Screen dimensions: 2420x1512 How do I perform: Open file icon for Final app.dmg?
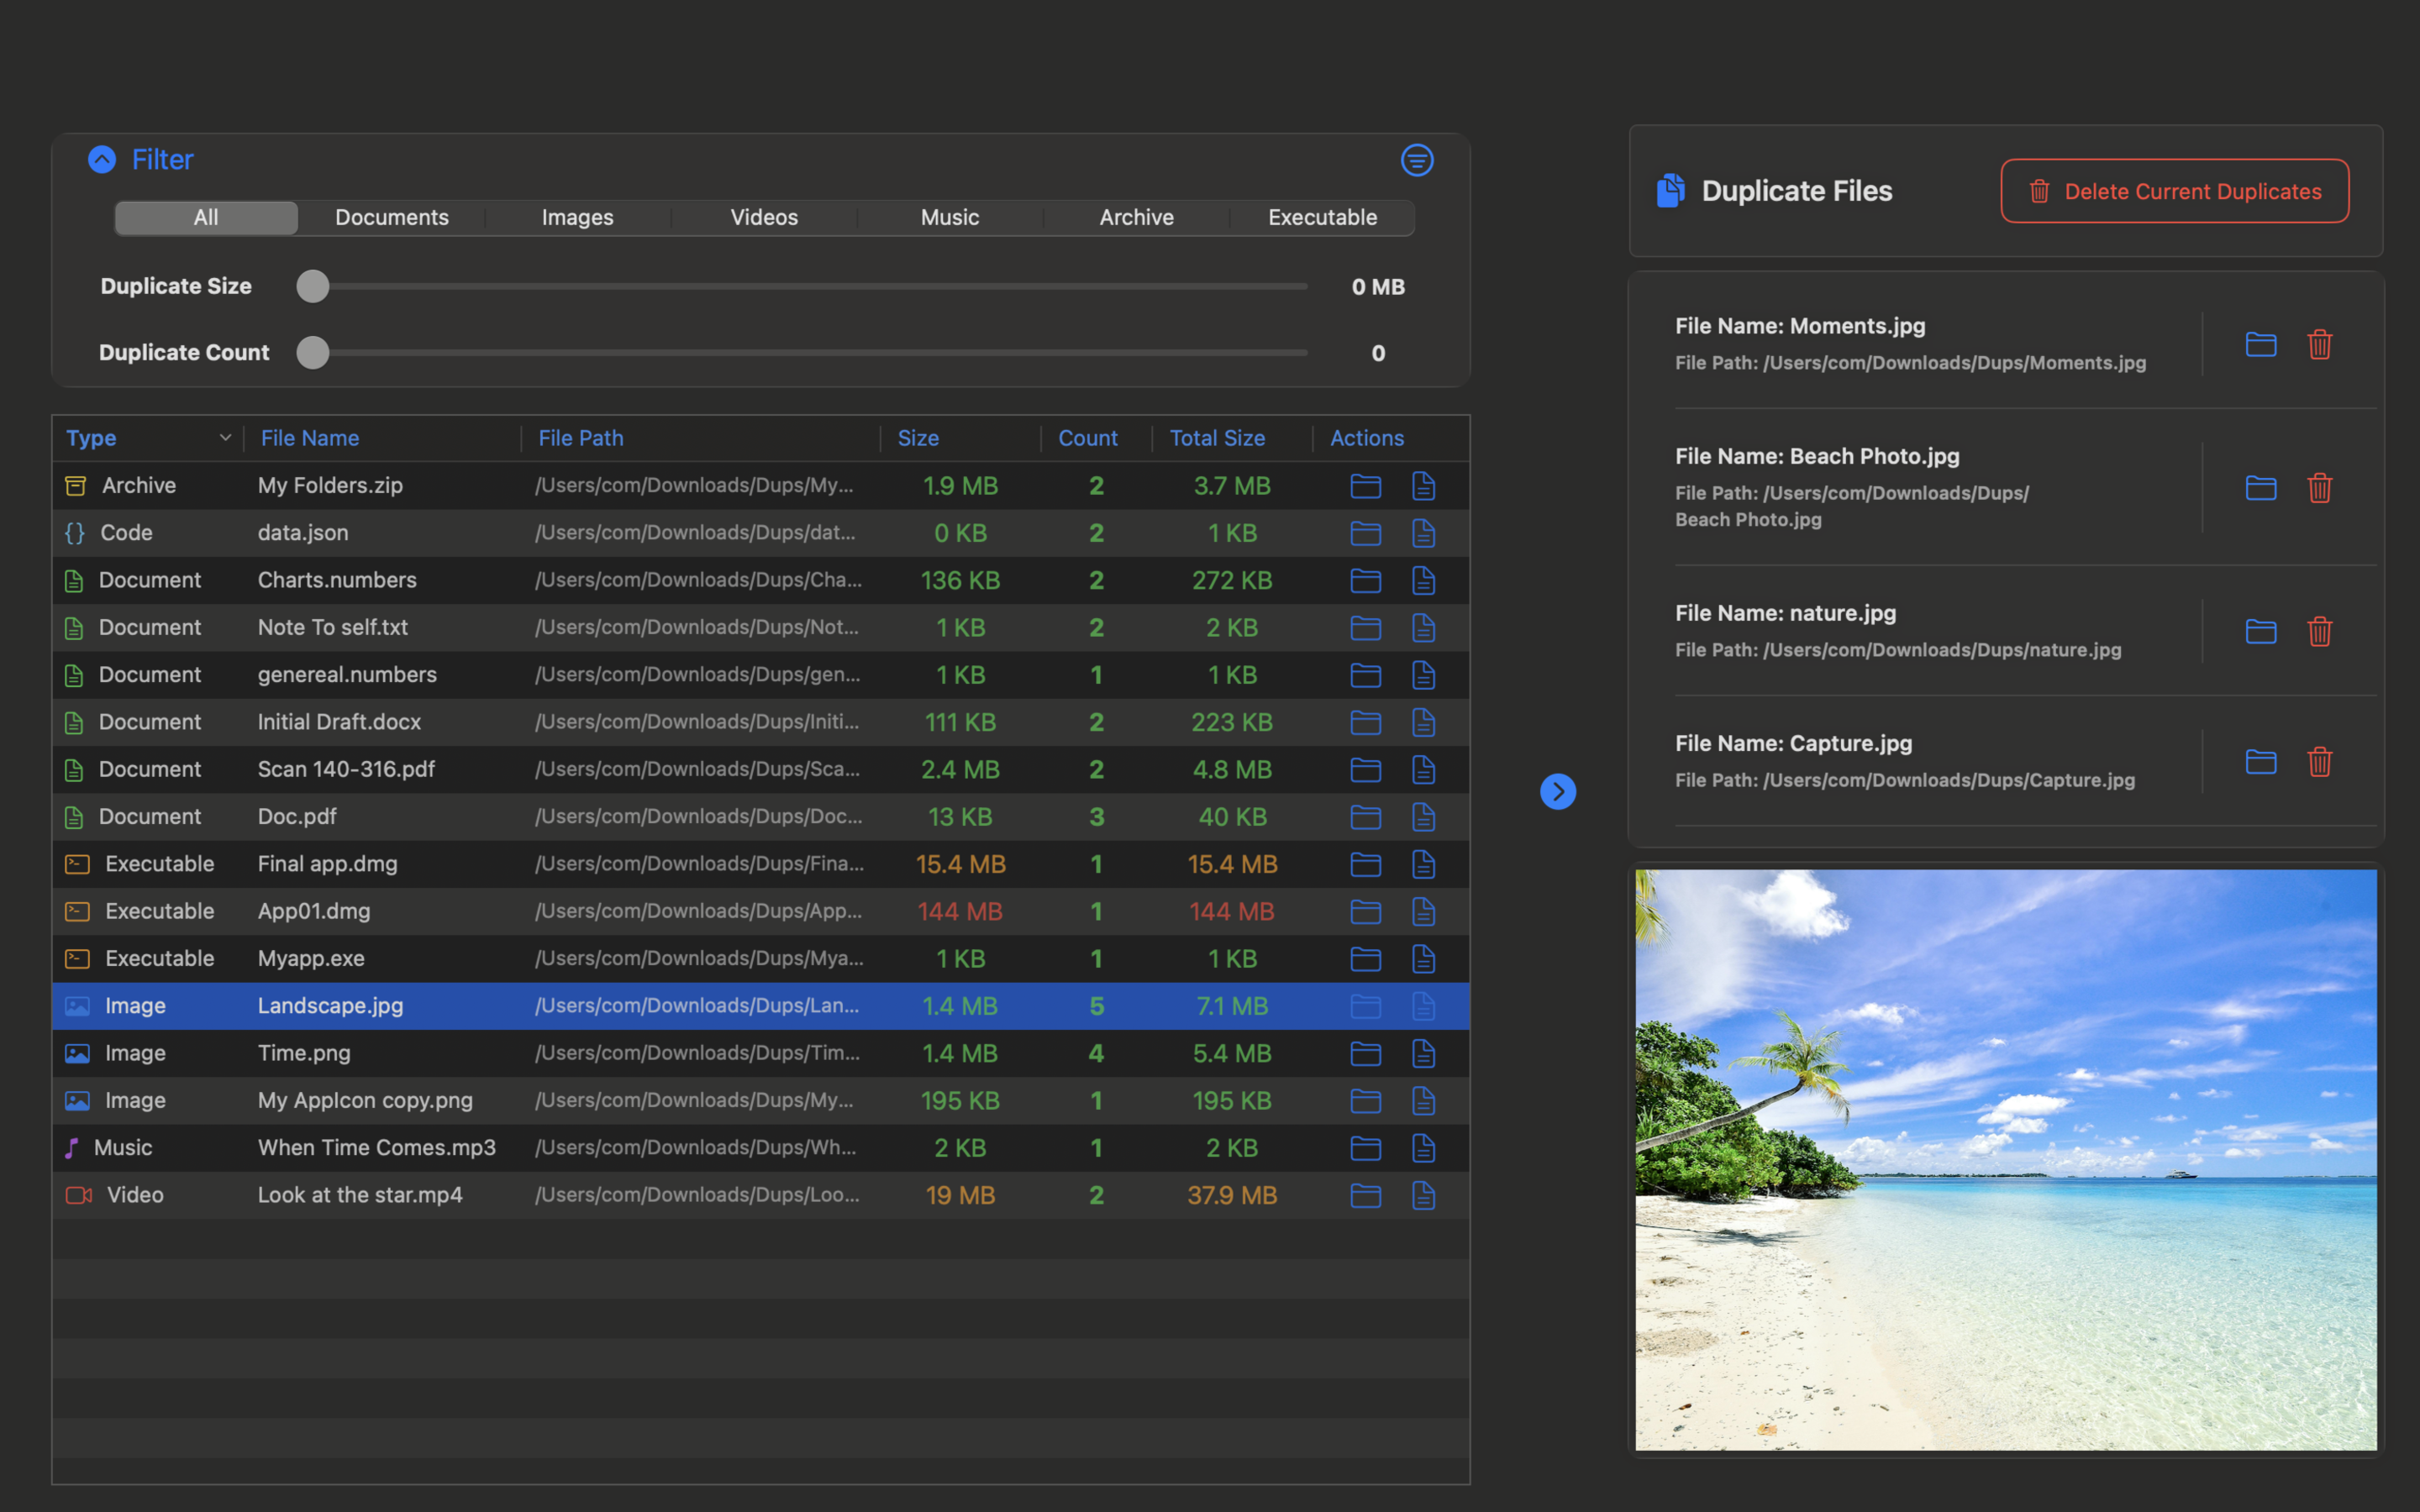pos(1424,864)
